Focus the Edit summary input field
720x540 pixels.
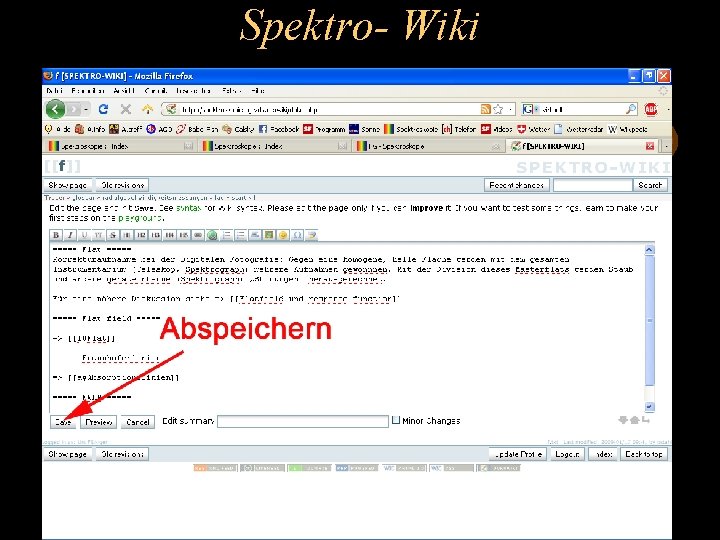(x=303, y=422)
